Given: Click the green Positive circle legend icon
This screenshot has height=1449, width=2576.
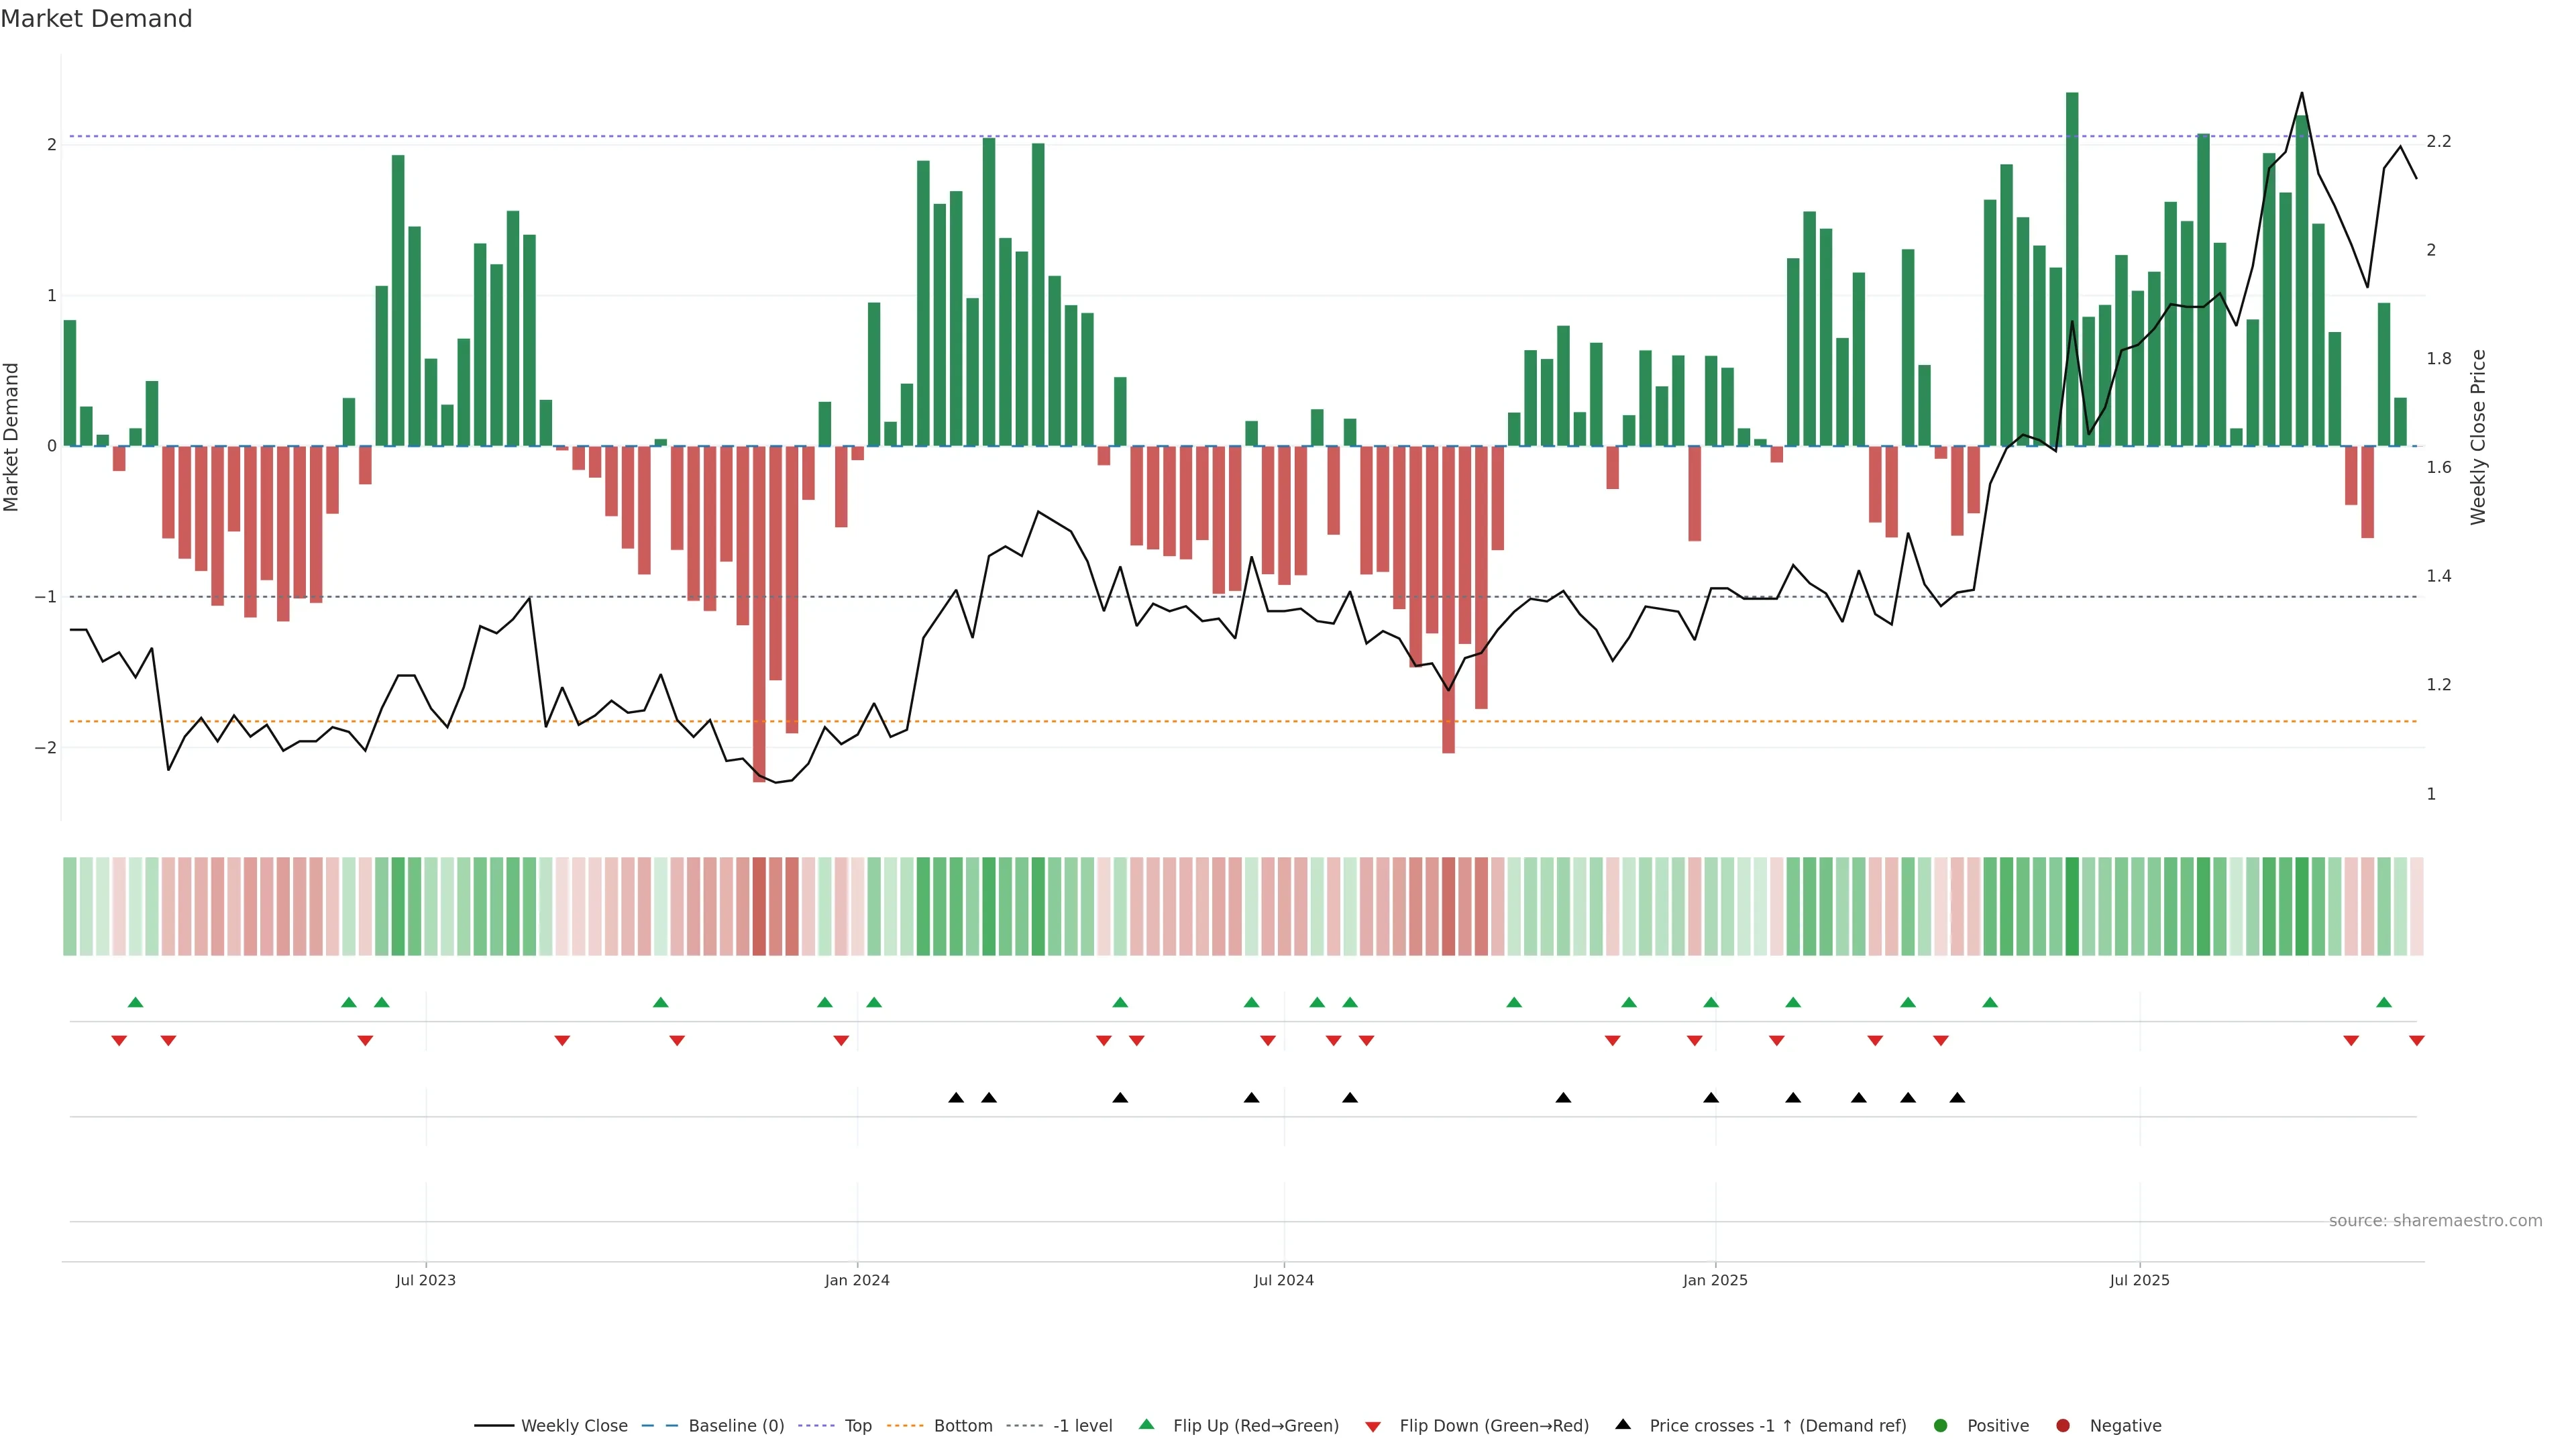Looking at the screenshot, I should pos(1940,1426).
